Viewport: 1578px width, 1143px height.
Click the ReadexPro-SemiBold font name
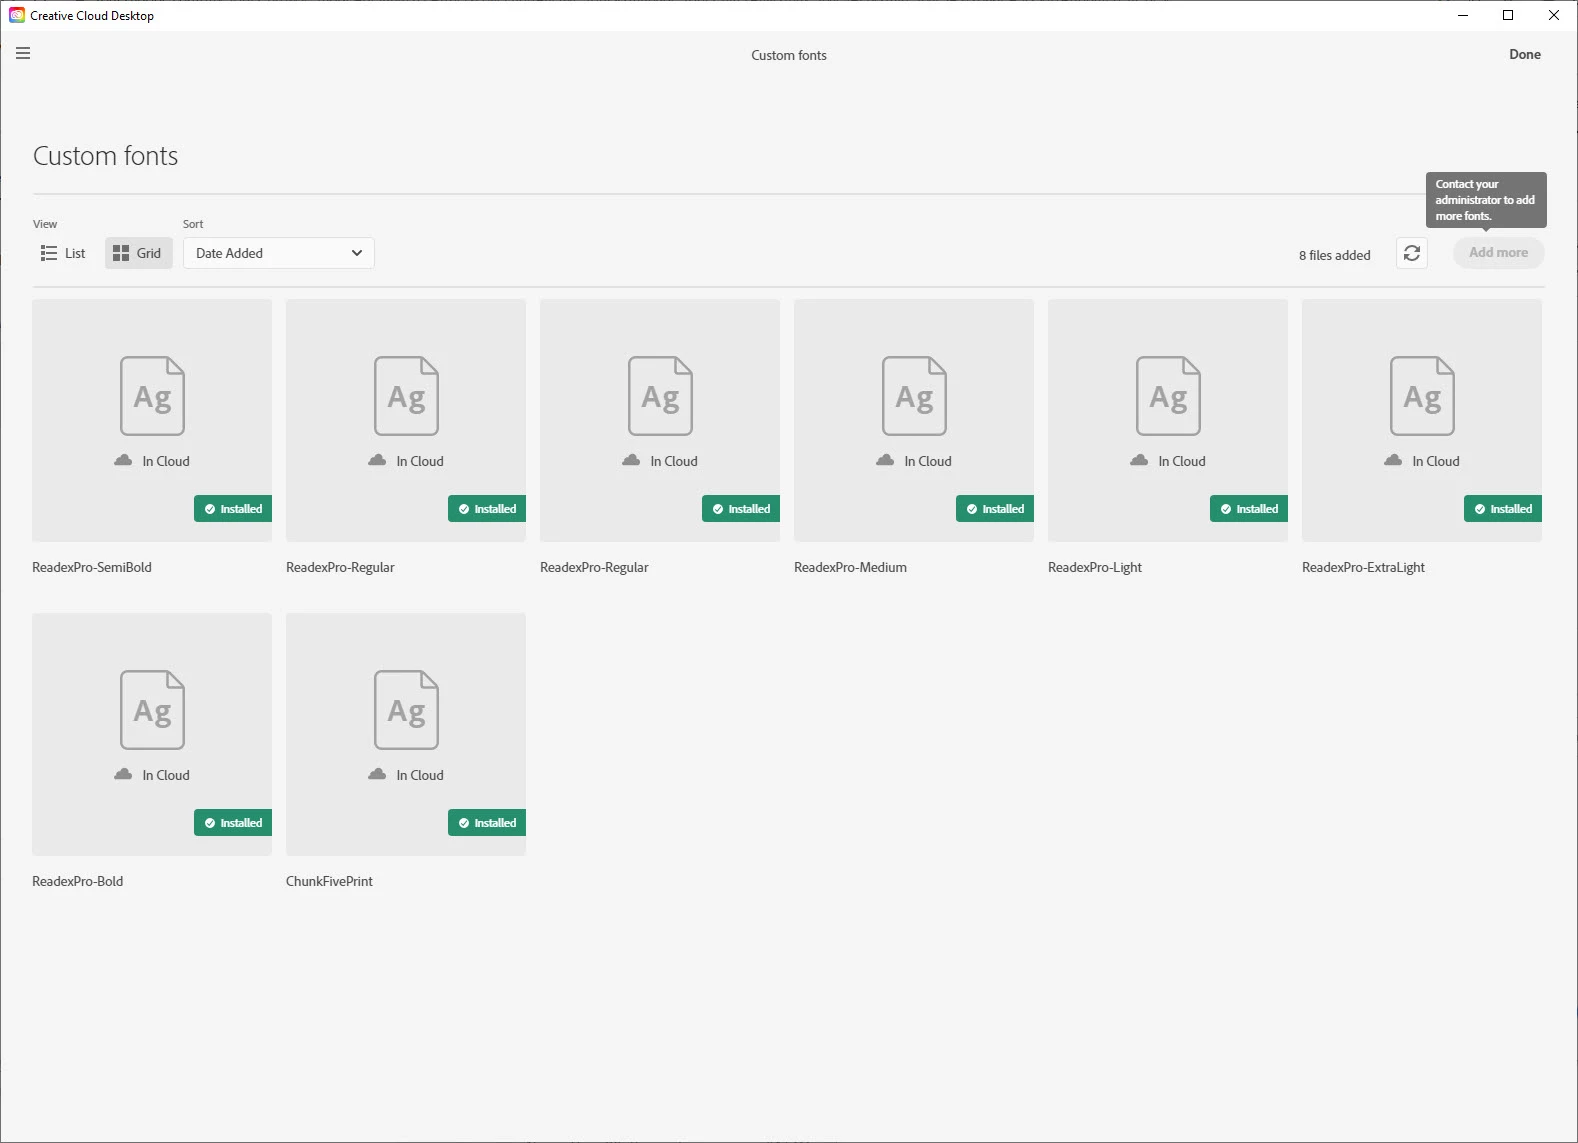pos(92,567)
